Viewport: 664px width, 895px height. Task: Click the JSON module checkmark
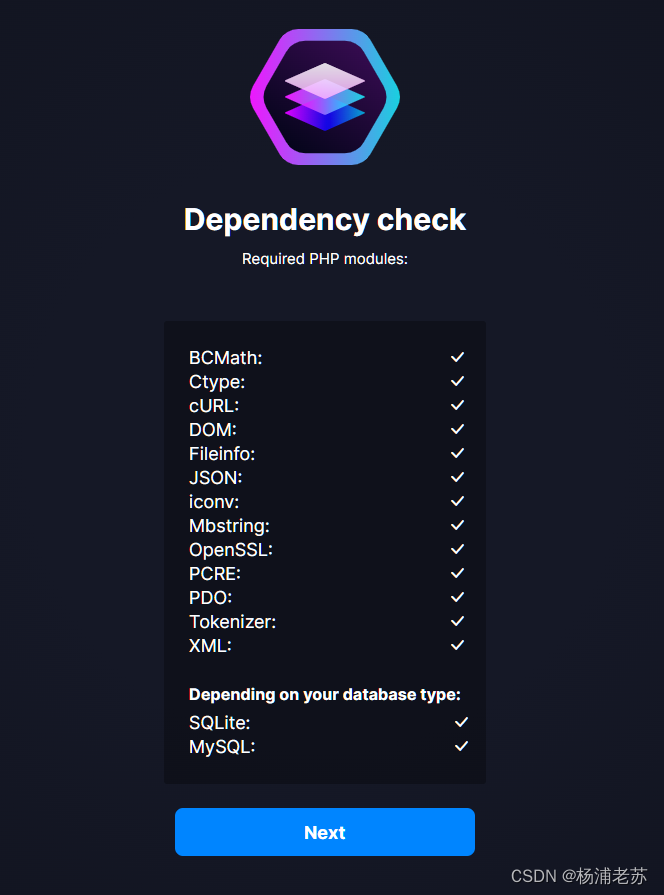pyautogui.click(x=456, y=477)
